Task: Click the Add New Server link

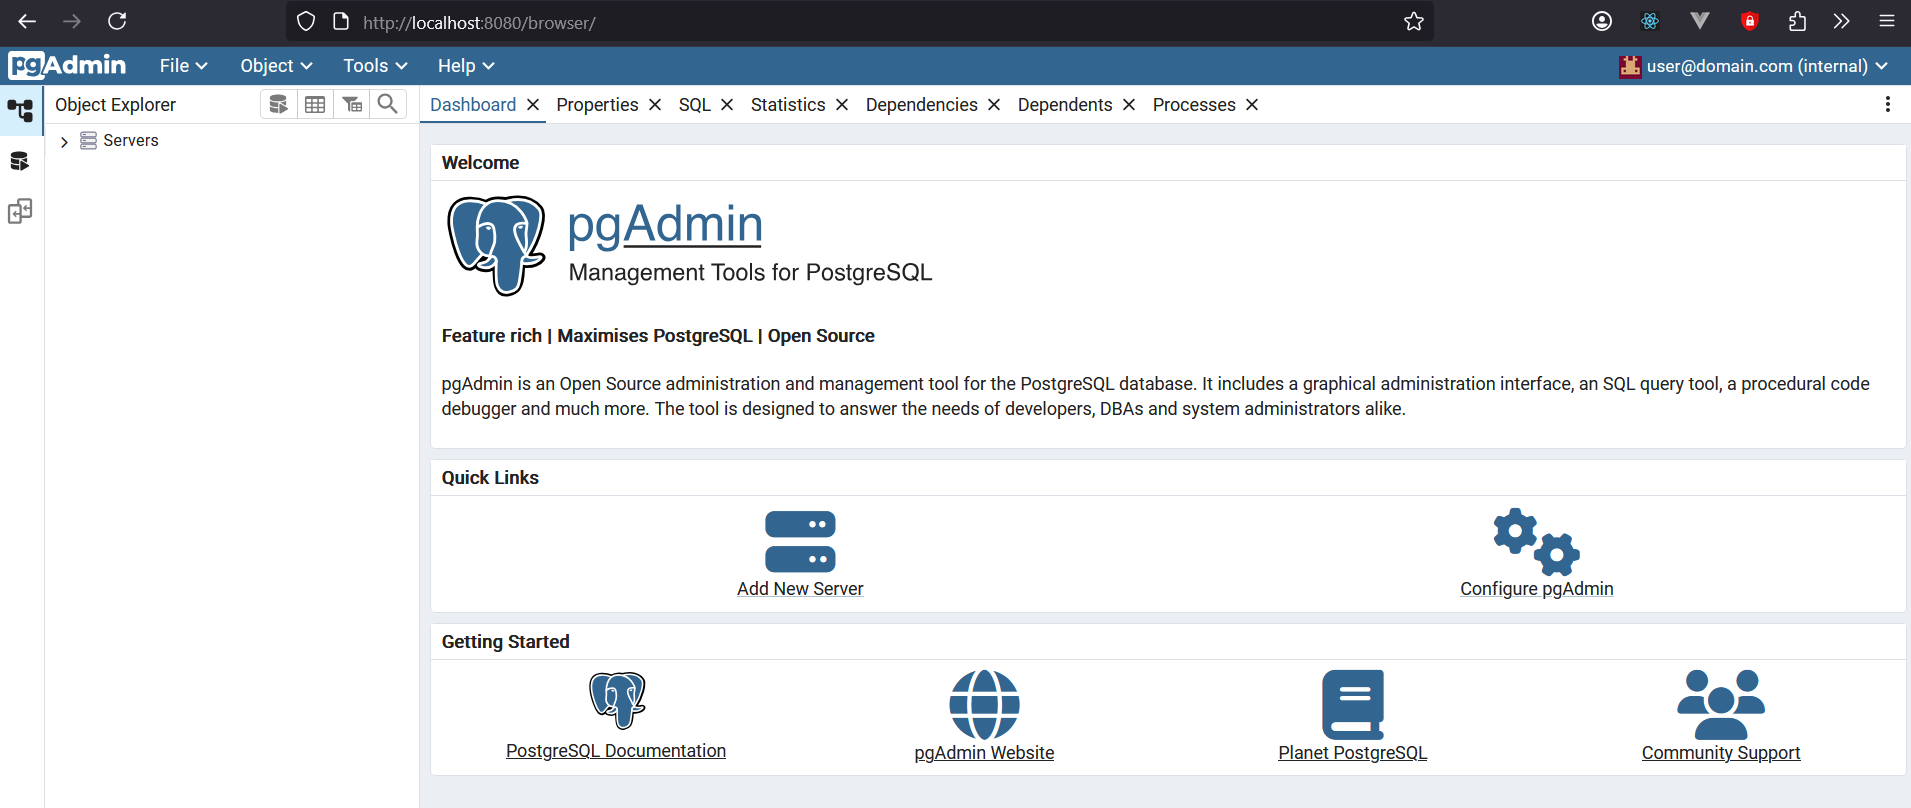Action: click(800, 589)
